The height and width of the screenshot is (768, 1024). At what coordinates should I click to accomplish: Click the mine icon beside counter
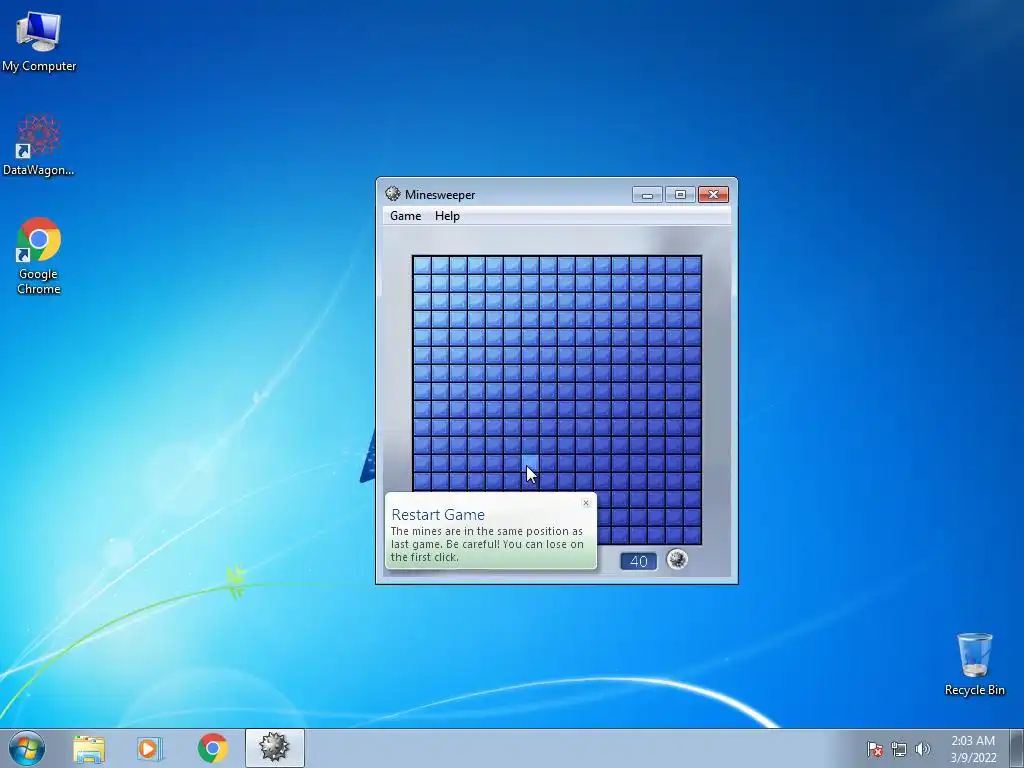[x=677, y=560]
